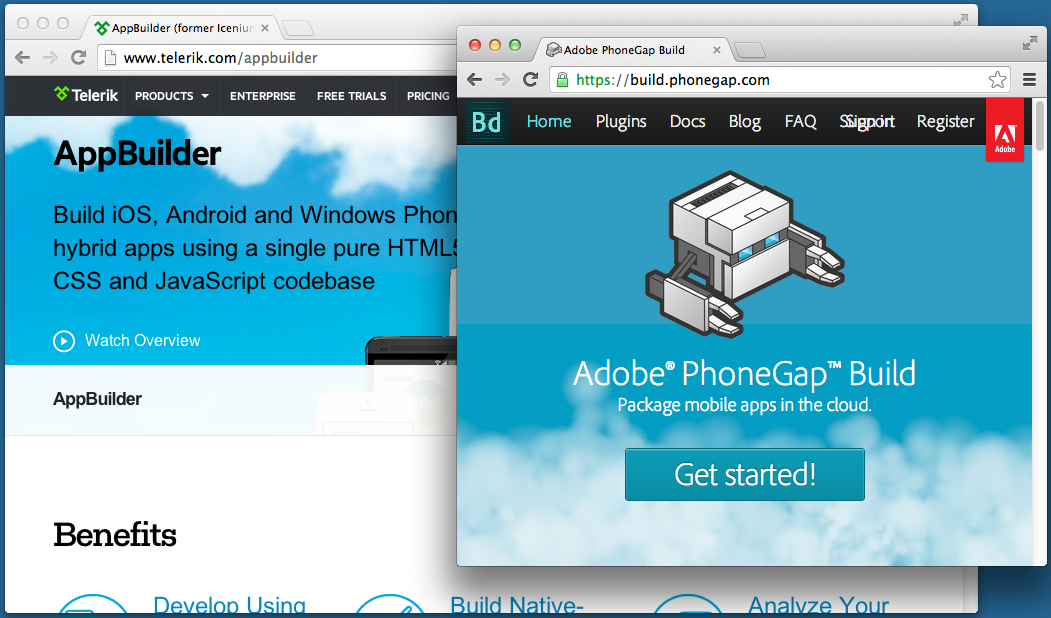
Task: Click the page icon in the Telerik address bar
Action: [x=111, y=58]
